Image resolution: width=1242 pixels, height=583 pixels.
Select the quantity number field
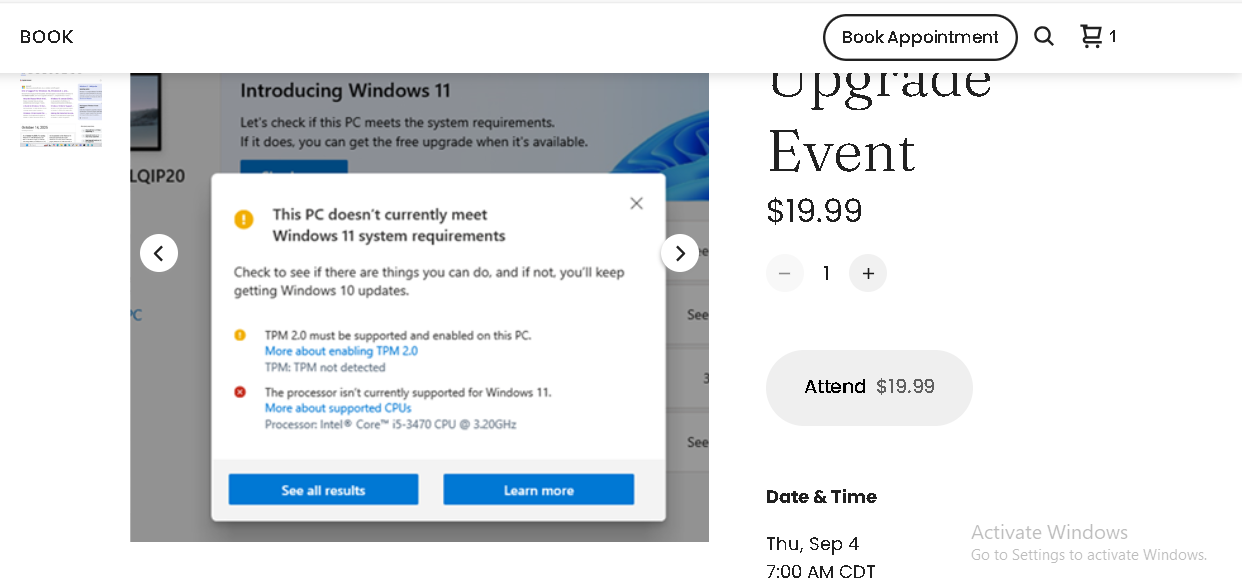(x=826, y=273)
